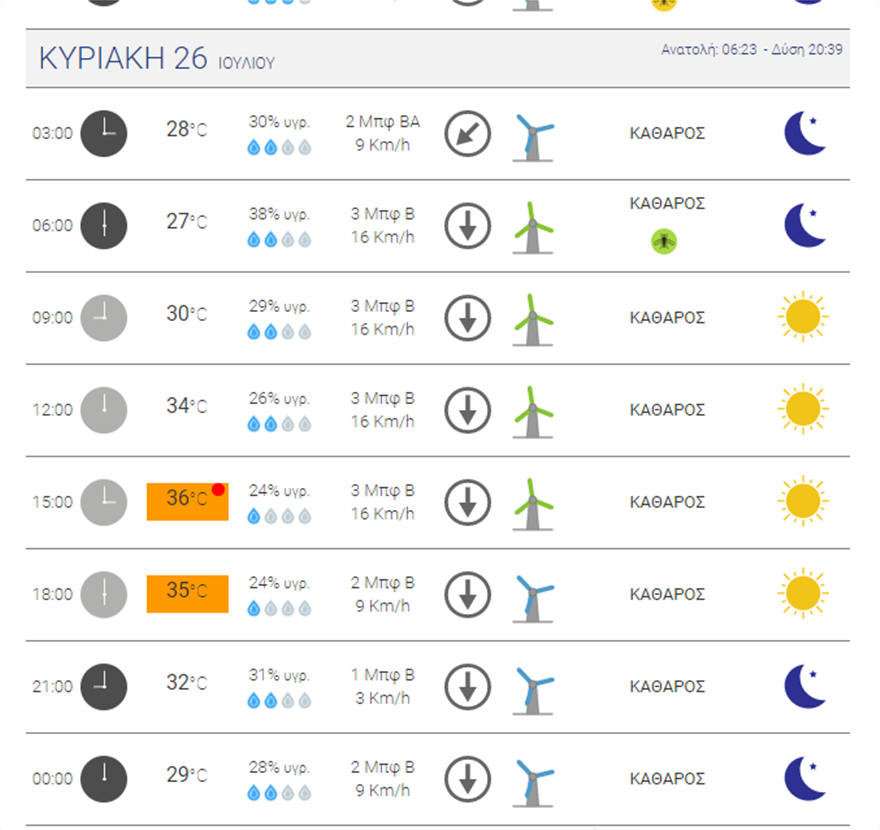Click the orange 35°C temperature box
The image size is (880, 830).
[x=187, y=593]
